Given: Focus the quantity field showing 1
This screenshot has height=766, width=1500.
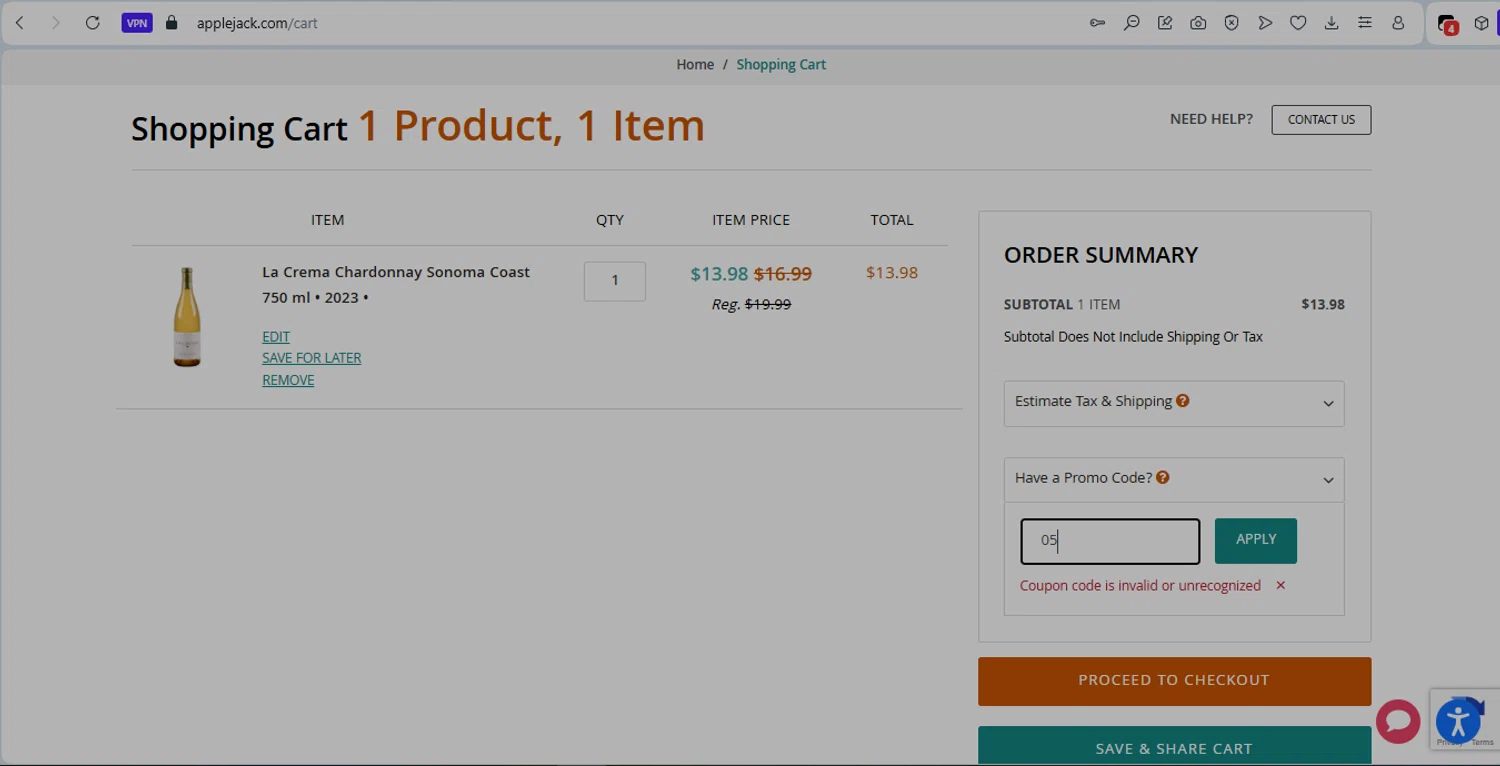Looking at the screenshot, I should coord(615,281).
